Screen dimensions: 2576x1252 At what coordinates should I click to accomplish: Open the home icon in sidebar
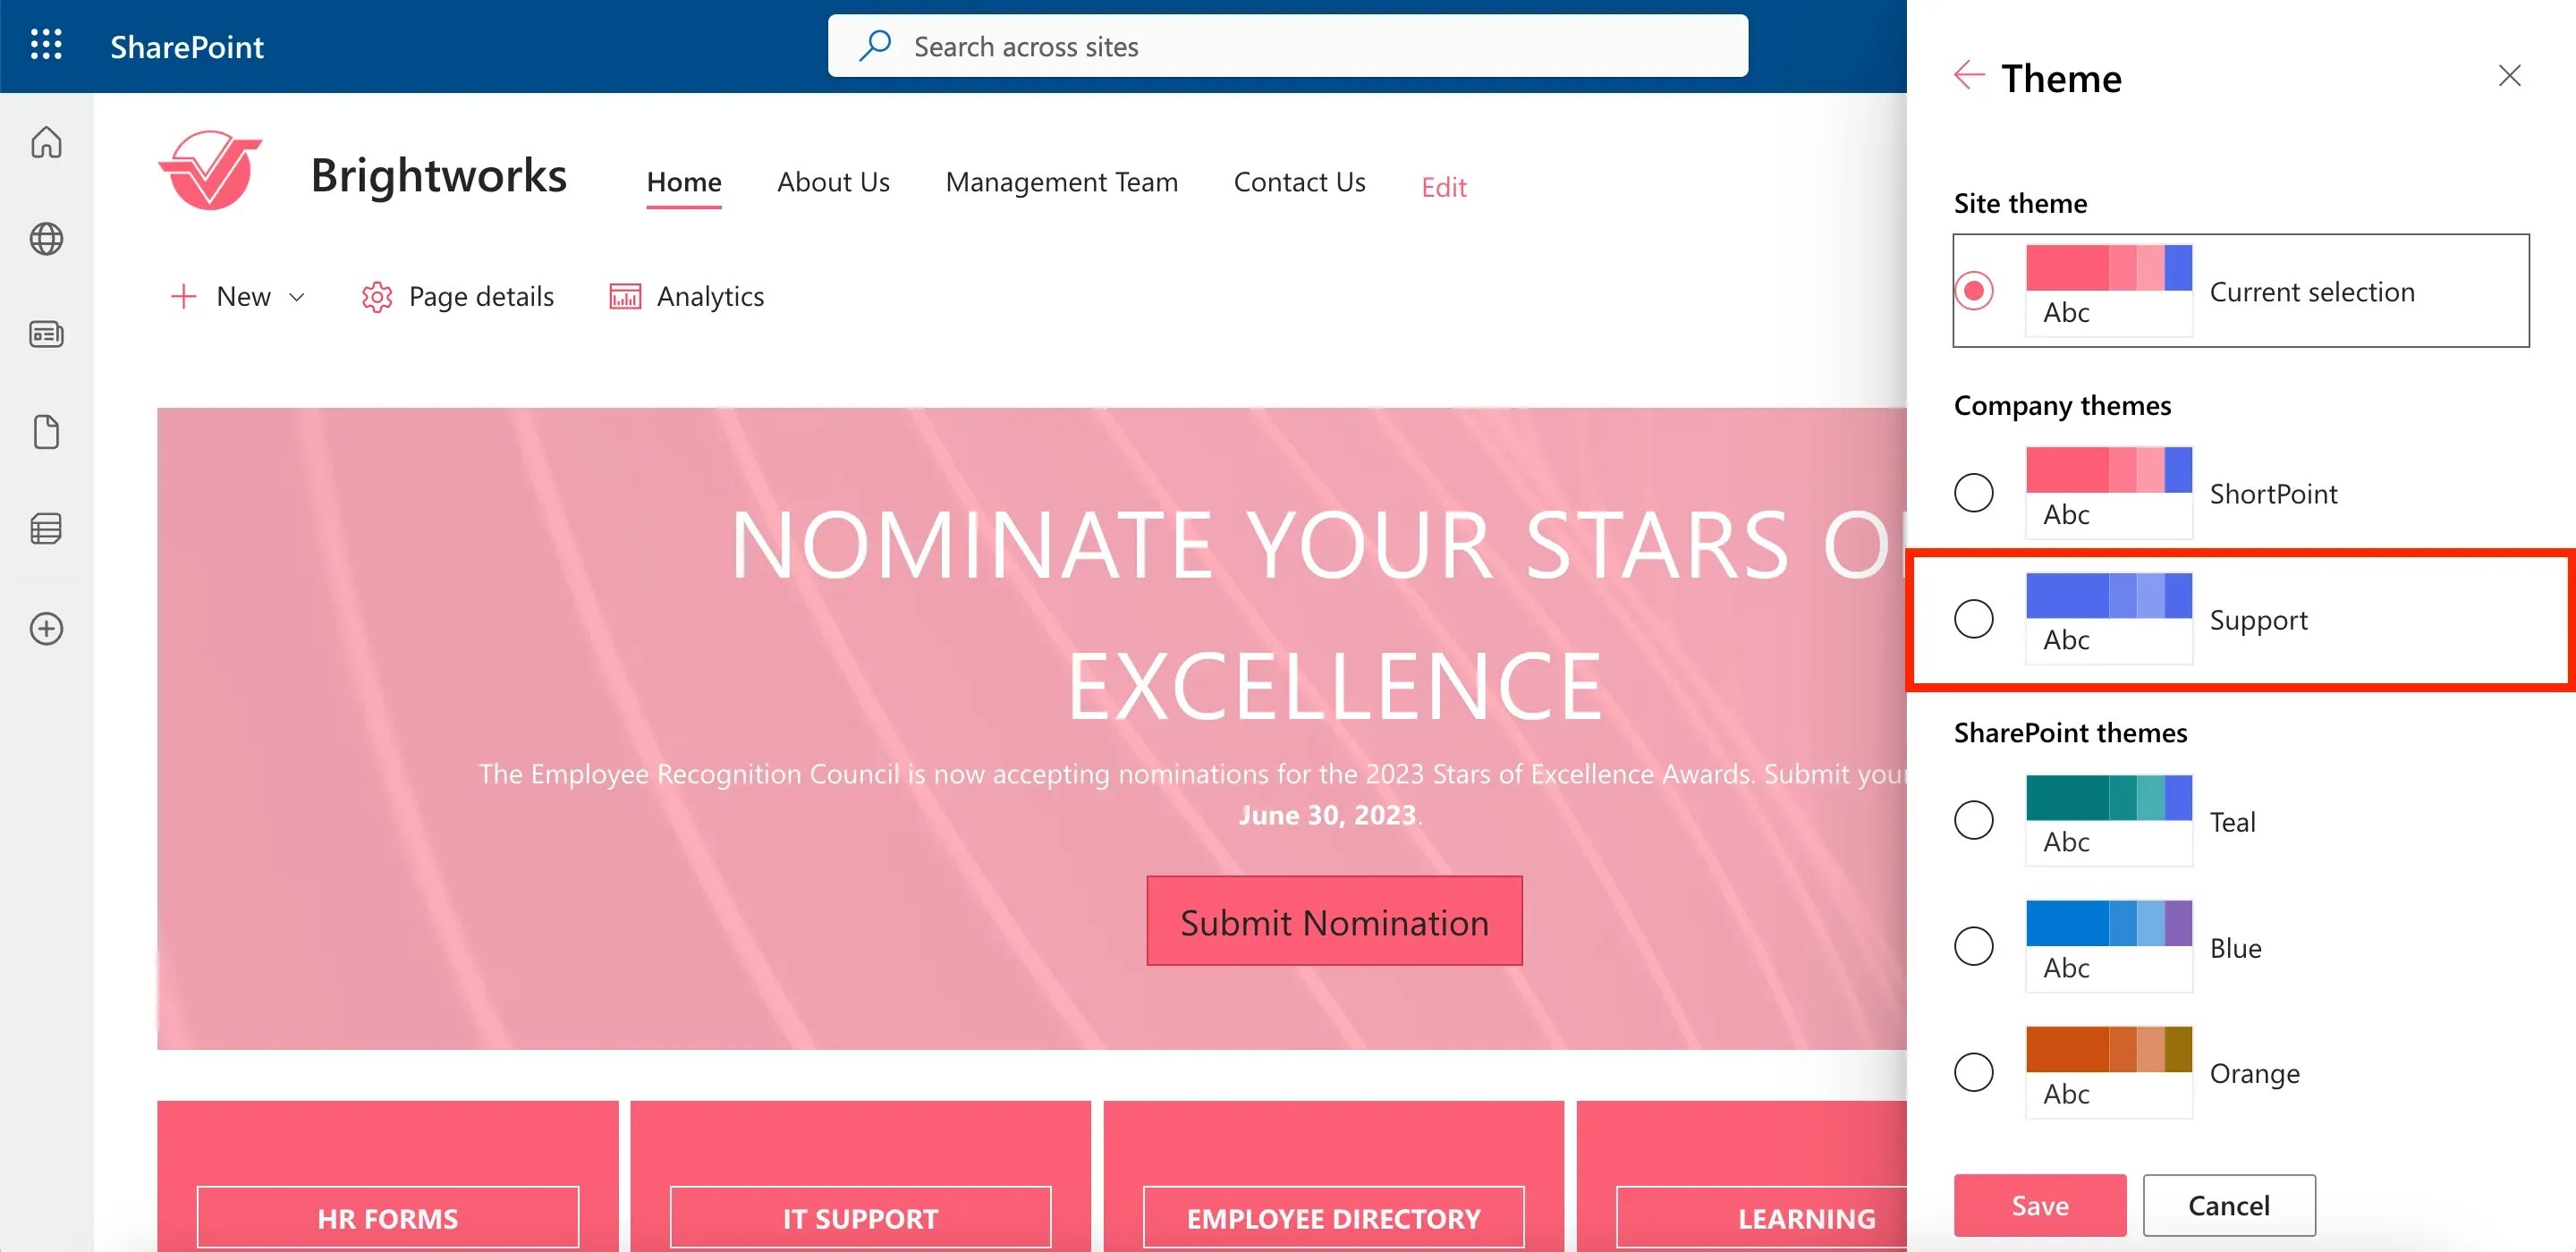pyautogui.click(x=46, y=142)
